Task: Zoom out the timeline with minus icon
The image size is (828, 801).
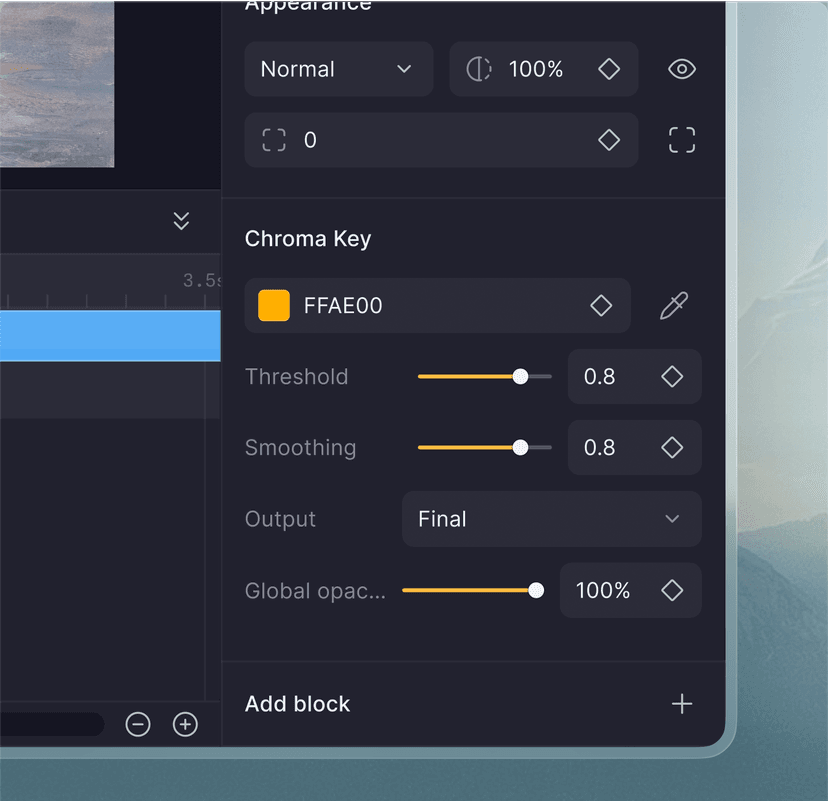Action: (138, 724)
